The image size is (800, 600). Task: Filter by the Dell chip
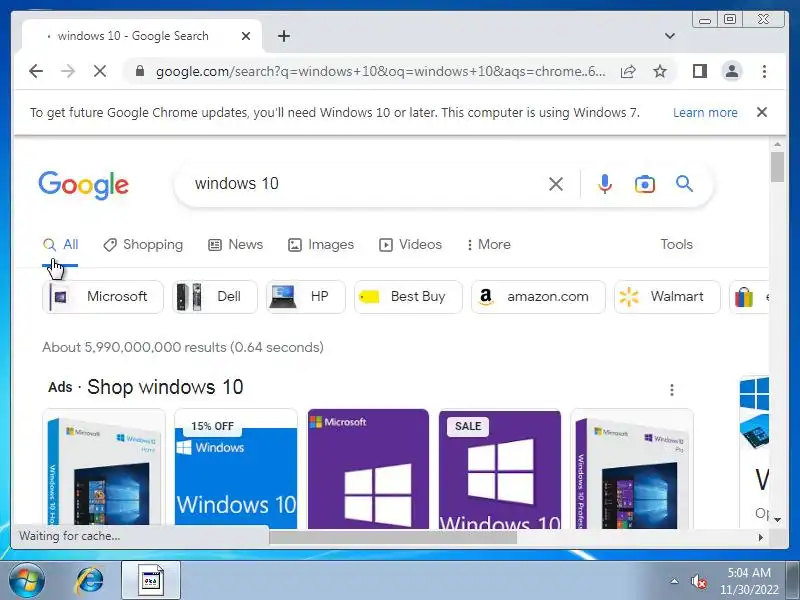tap(215, 296)
